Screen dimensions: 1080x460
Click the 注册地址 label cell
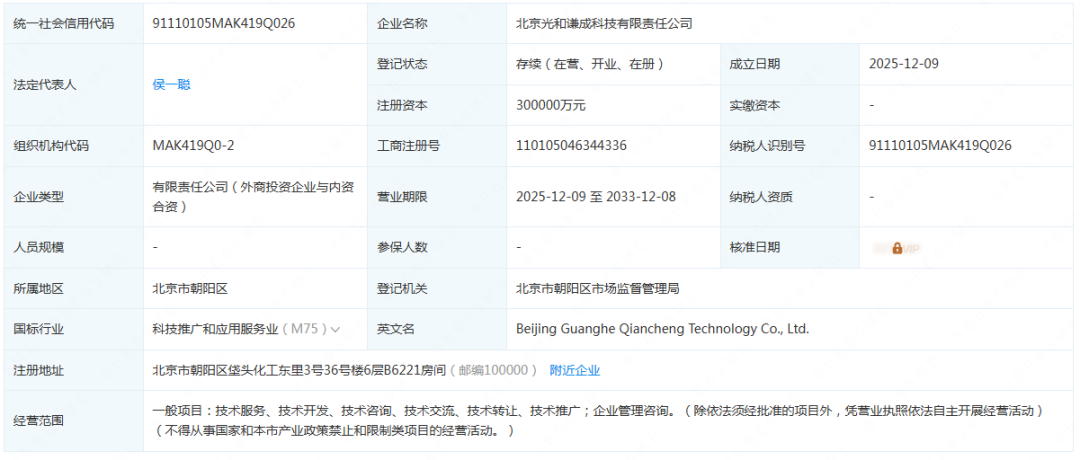pyautogui.click(x=74, y=370)
